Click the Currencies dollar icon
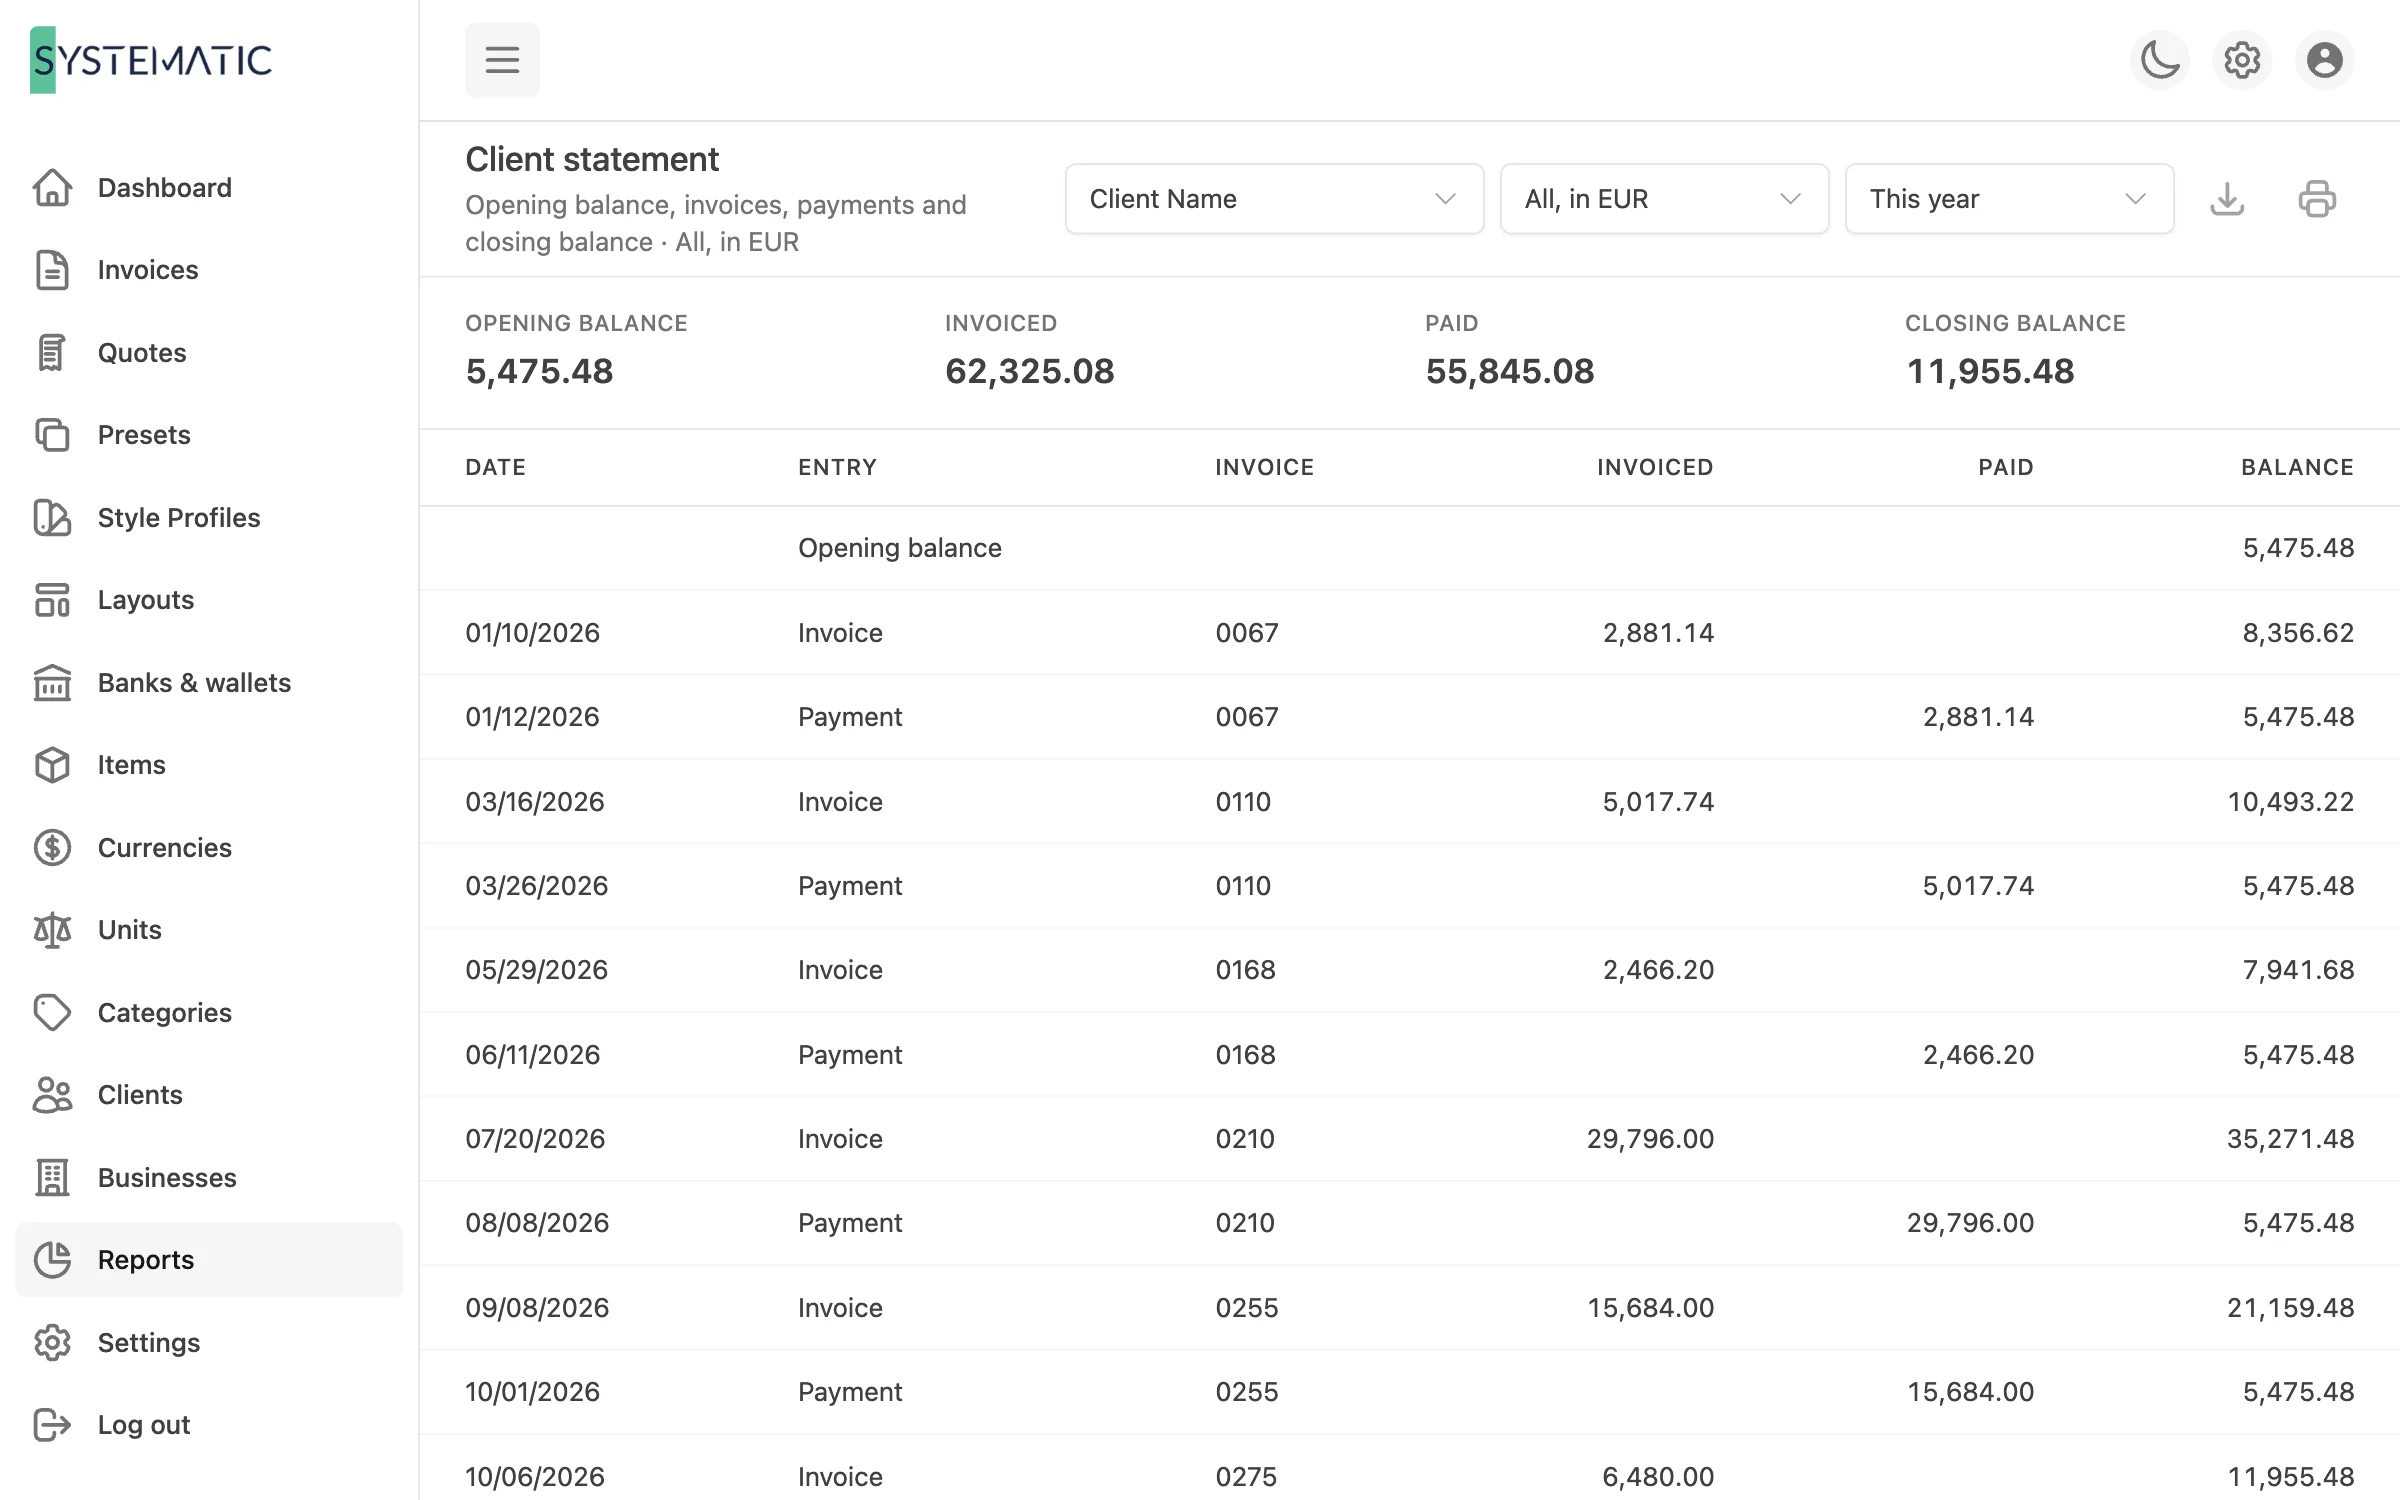The width and height of the screenshot is (2400, 1500). click(52, 848)
